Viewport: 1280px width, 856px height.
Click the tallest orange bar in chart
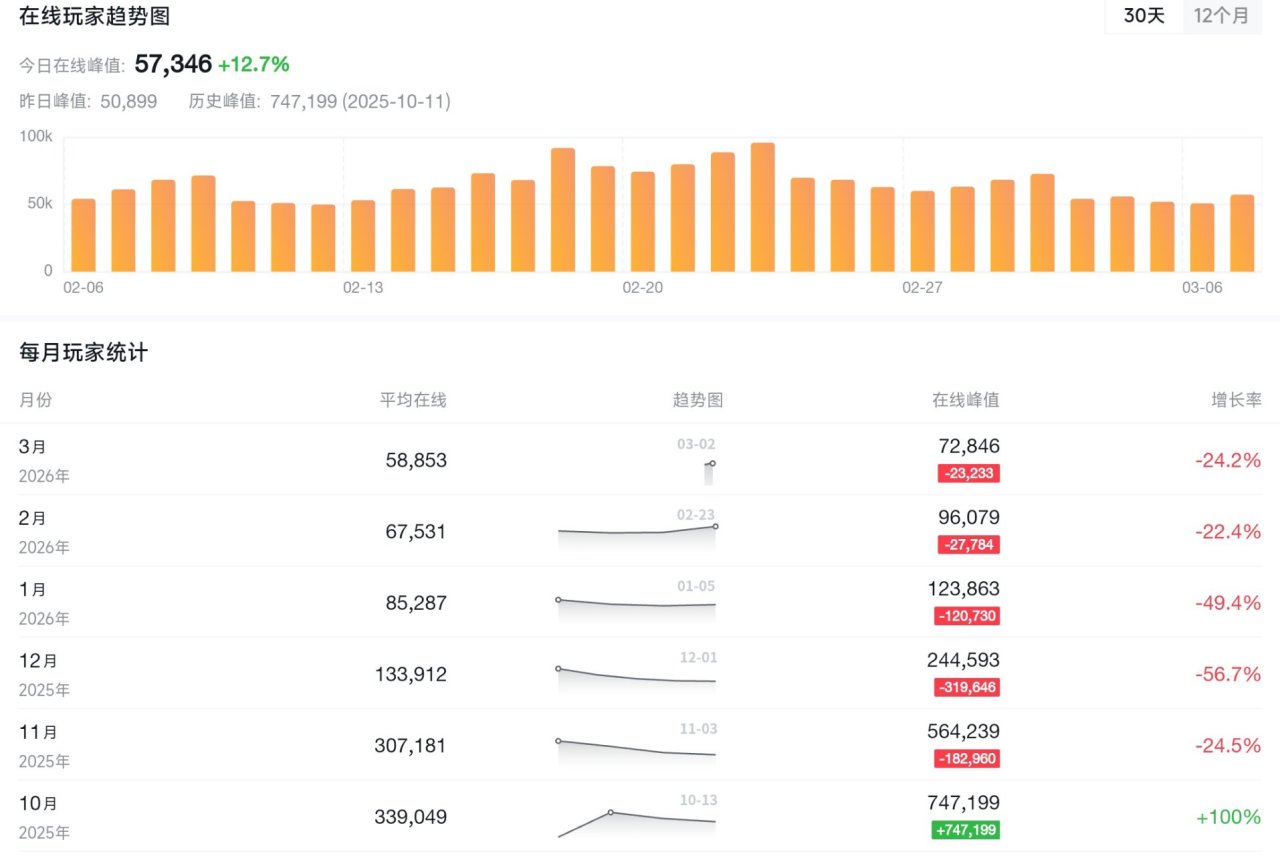click(762, 206)
